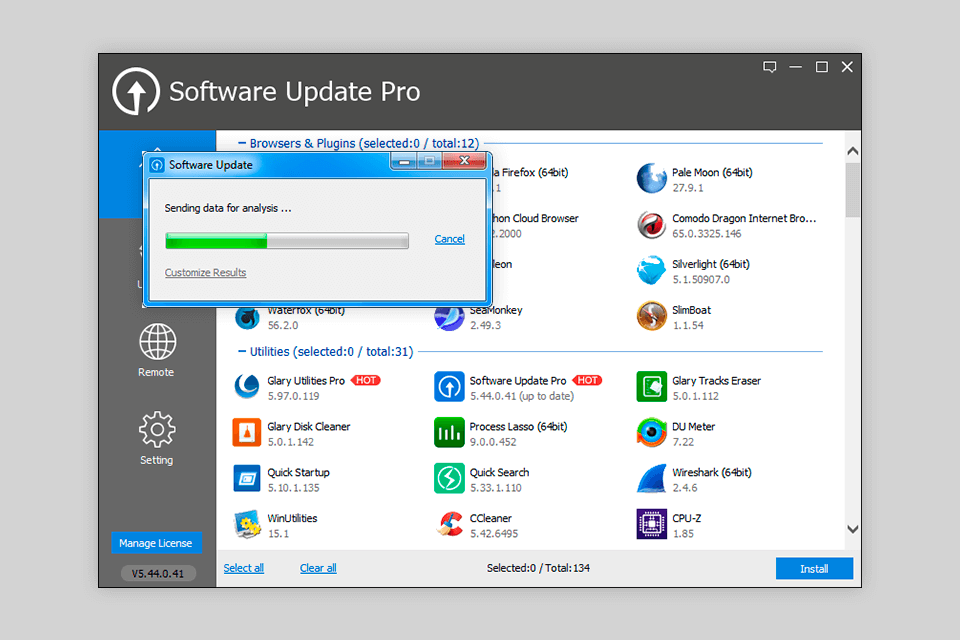Screen dimensions: 960x640
Task: Select the Quick Startup icon
Action: click(x=247, y=479)
